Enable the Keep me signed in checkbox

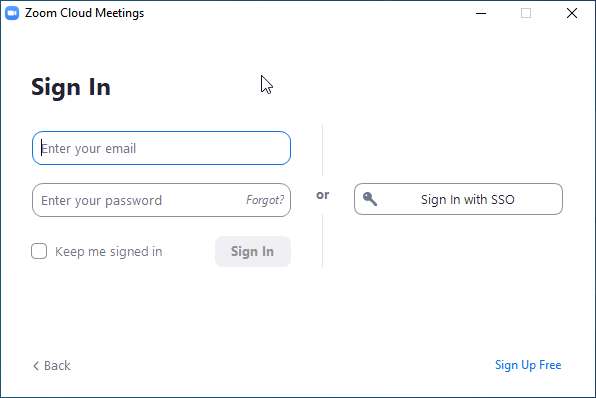(x=39, y=251)
